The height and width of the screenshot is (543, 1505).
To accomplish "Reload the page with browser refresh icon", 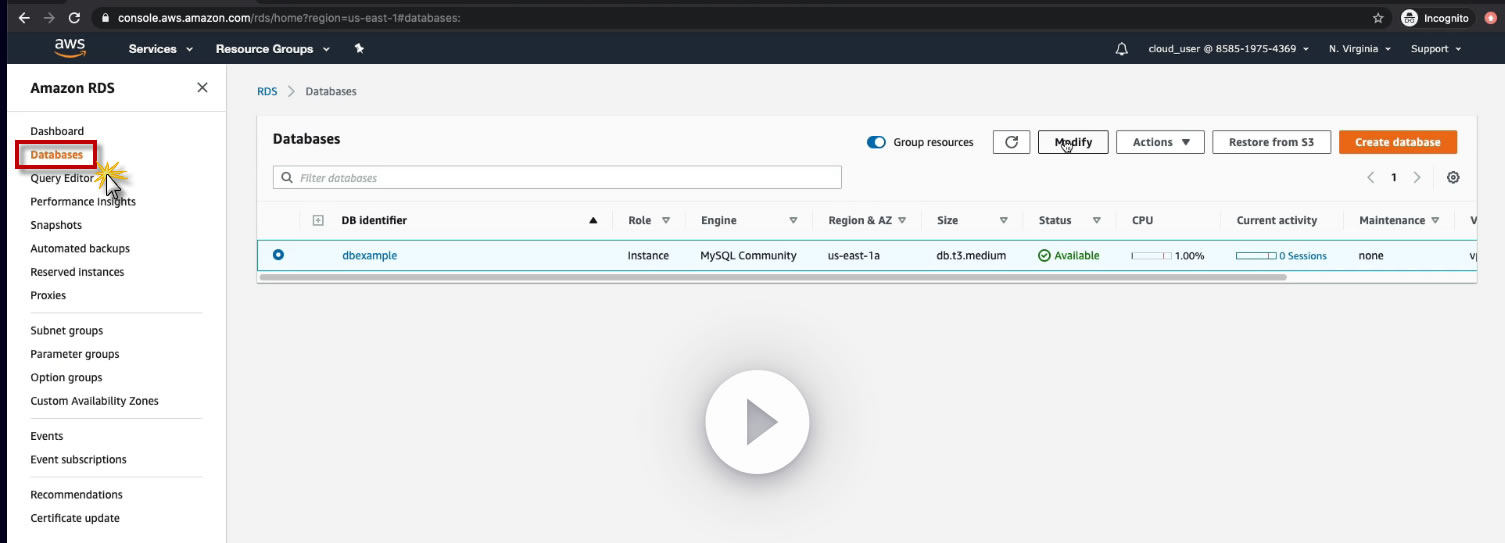I will click(74, 18).
